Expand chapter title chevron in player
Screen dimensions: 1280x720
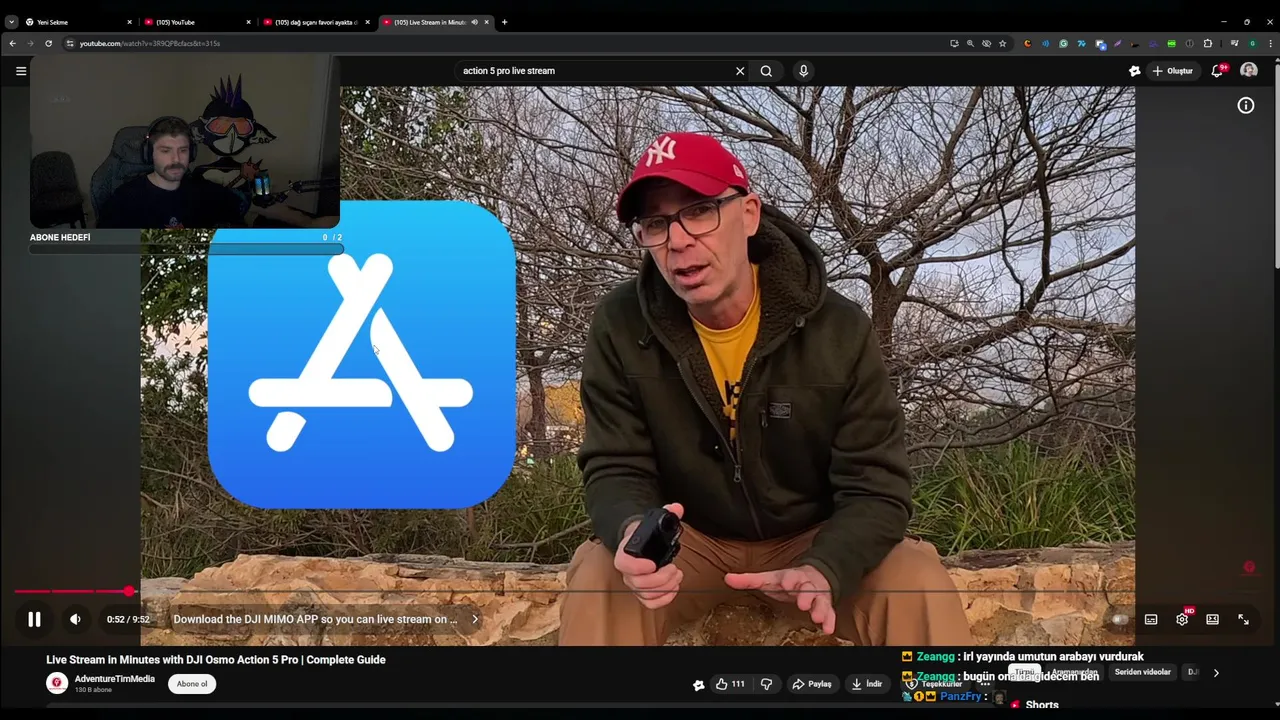point(475,619)
